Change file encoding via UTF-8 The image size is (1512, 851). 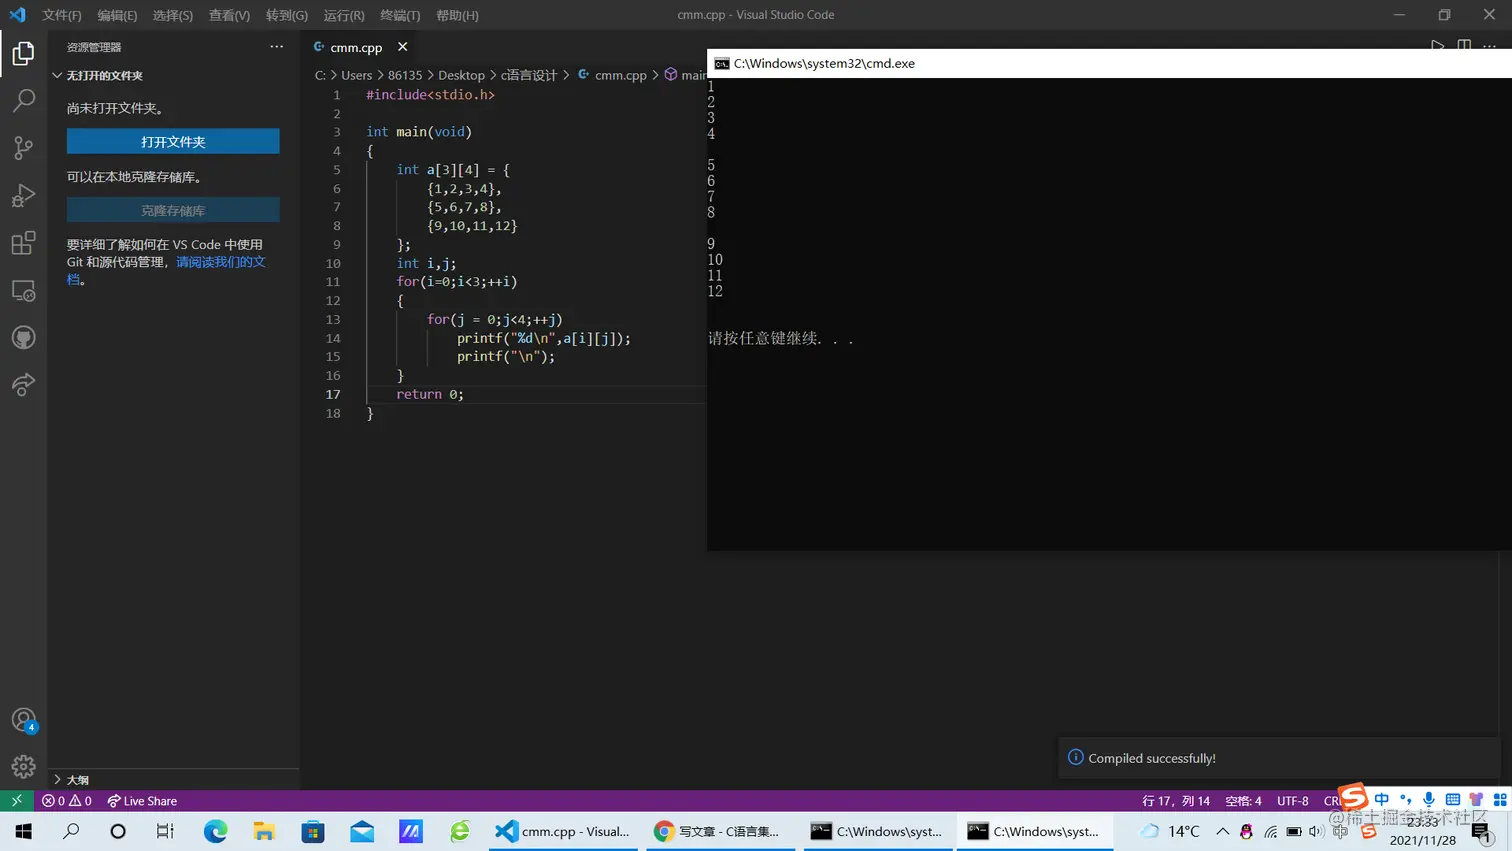1292,801
